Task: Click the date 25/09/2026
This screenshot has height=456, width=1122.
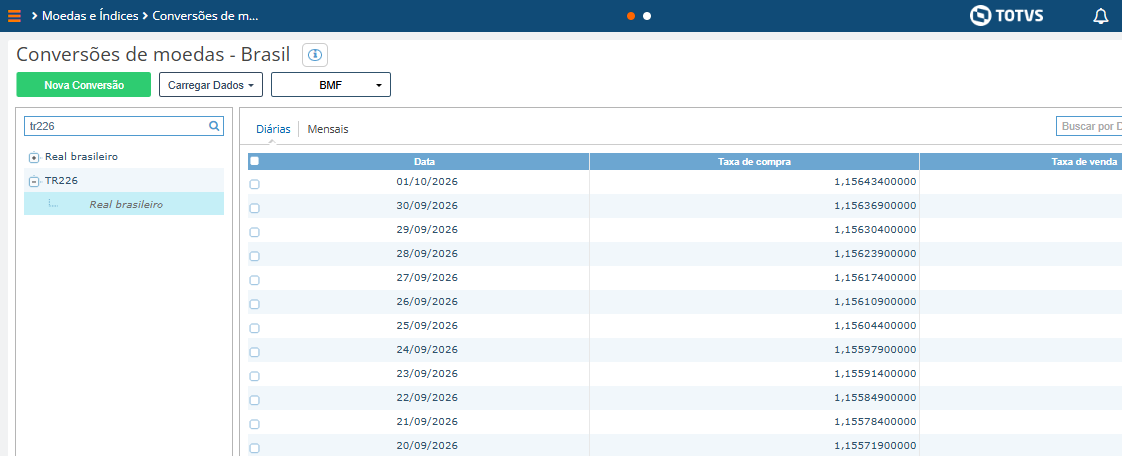Action: (426, 326)
